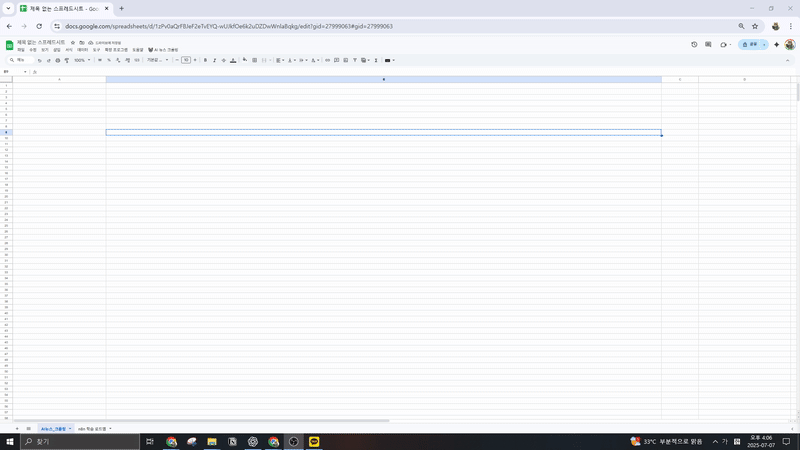
Task: Open the Gemini sparkle icon
Action: tap(777, 45)
